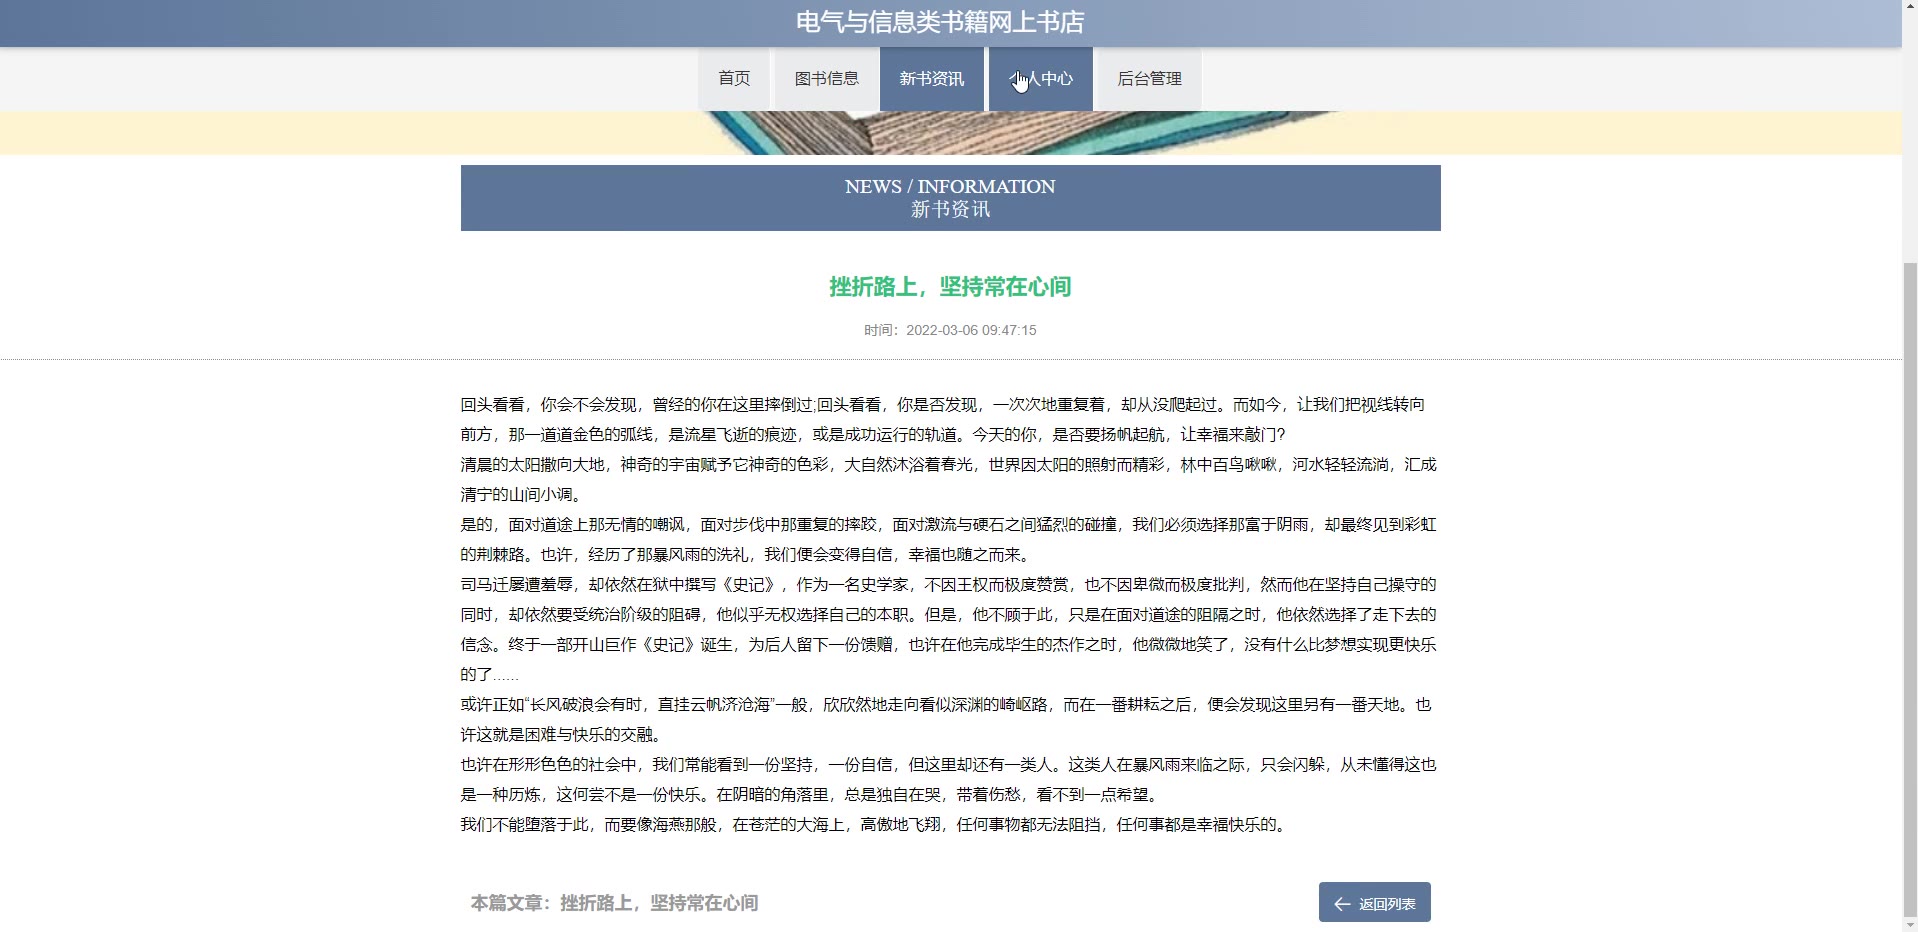Click the 返回列表 button

(x=1374, y=902)
